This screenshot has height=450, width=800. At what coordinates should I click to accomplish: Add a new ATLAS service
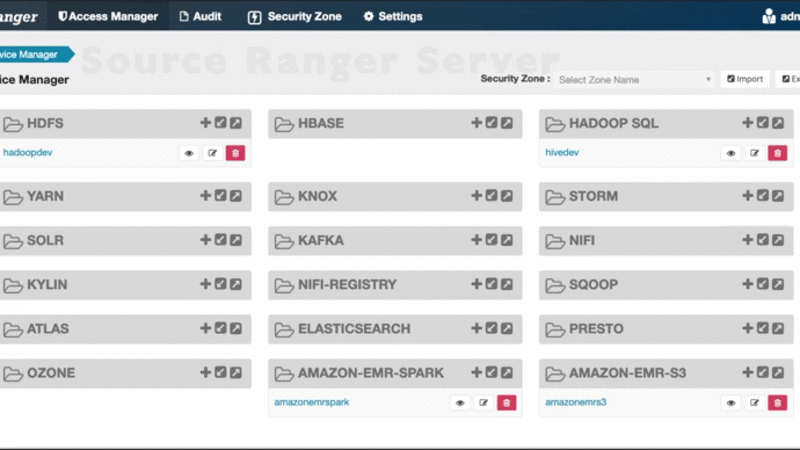[205, 329]
